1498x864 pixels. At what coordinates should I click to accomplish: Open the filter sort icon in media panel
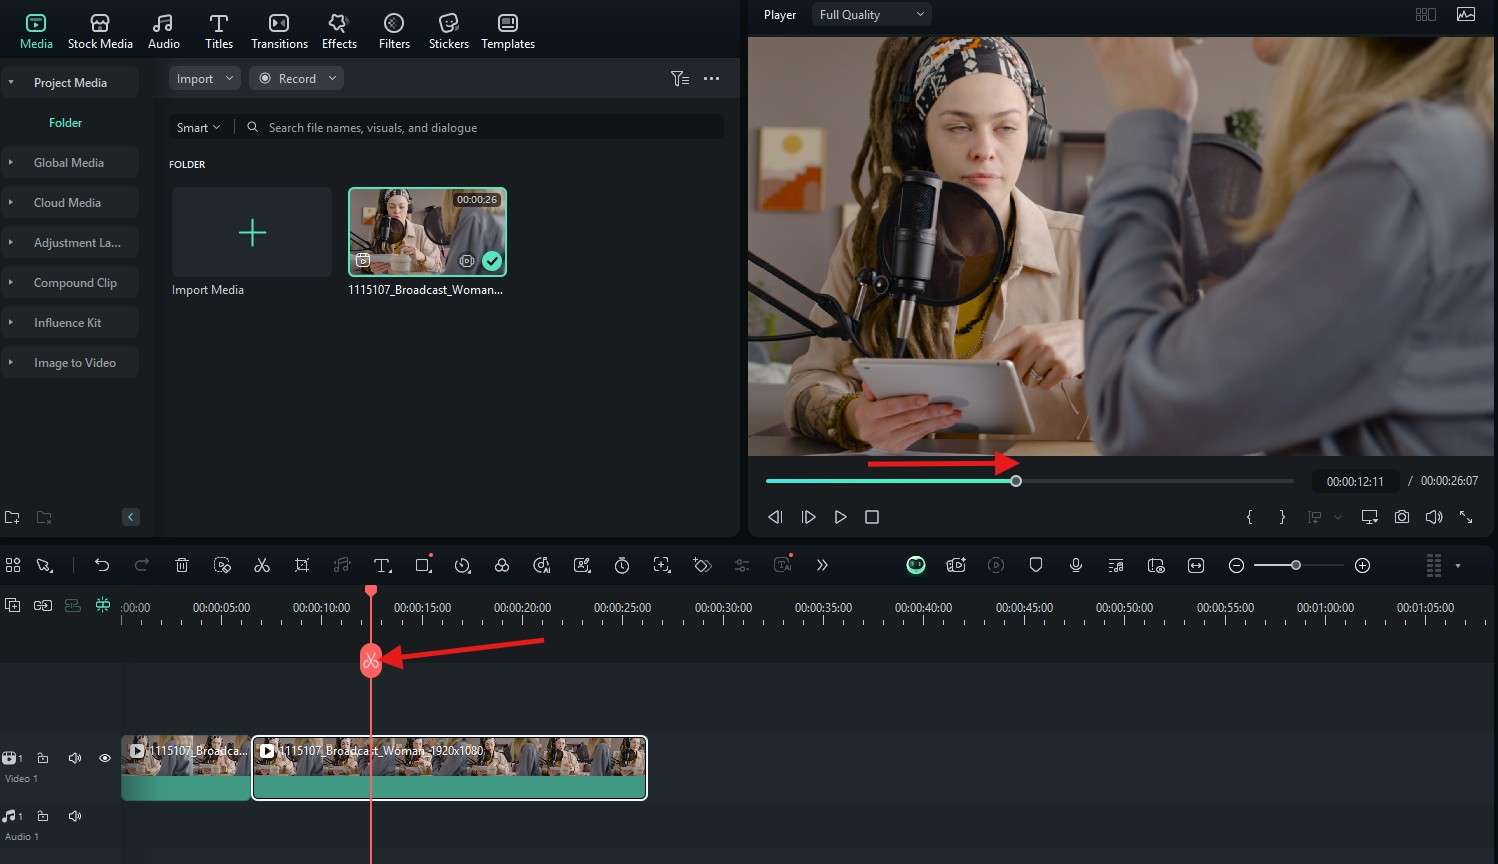[x=680, y=78]
